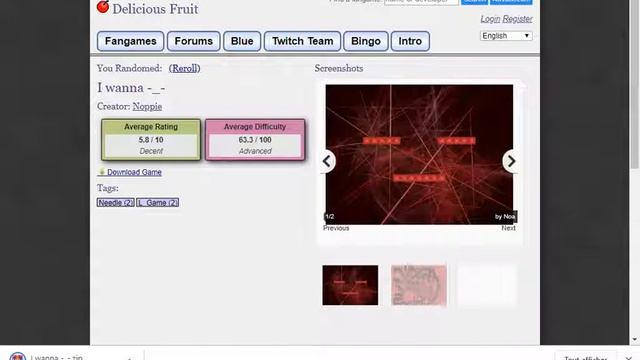Image resolution: width=640 pixels, height=360 pixels.
Task: Select the L_Game (2) tag
Action: tap(158, 202)
